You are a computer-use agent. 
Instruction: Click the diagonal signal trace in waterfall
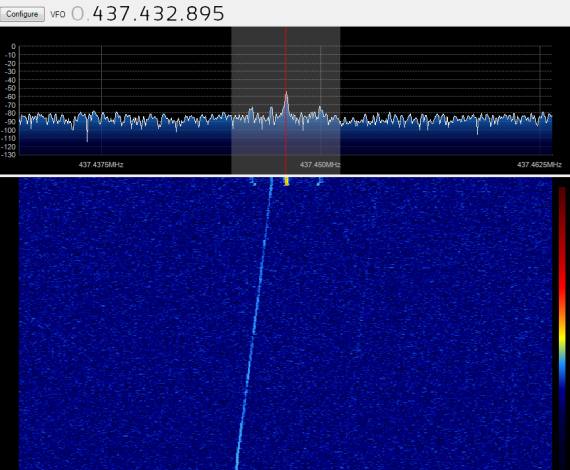pos(254,324)
